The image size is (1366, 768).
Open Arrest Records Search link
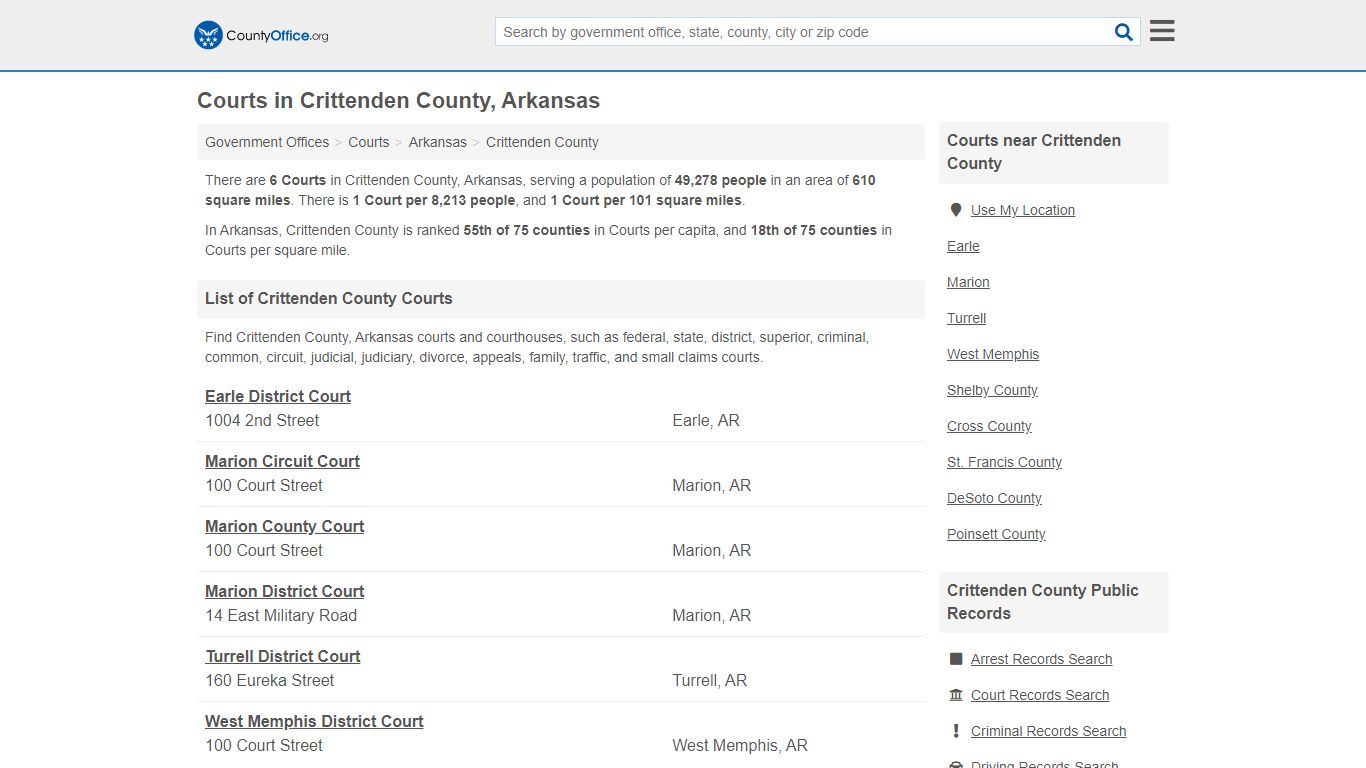pos(1041,659)
